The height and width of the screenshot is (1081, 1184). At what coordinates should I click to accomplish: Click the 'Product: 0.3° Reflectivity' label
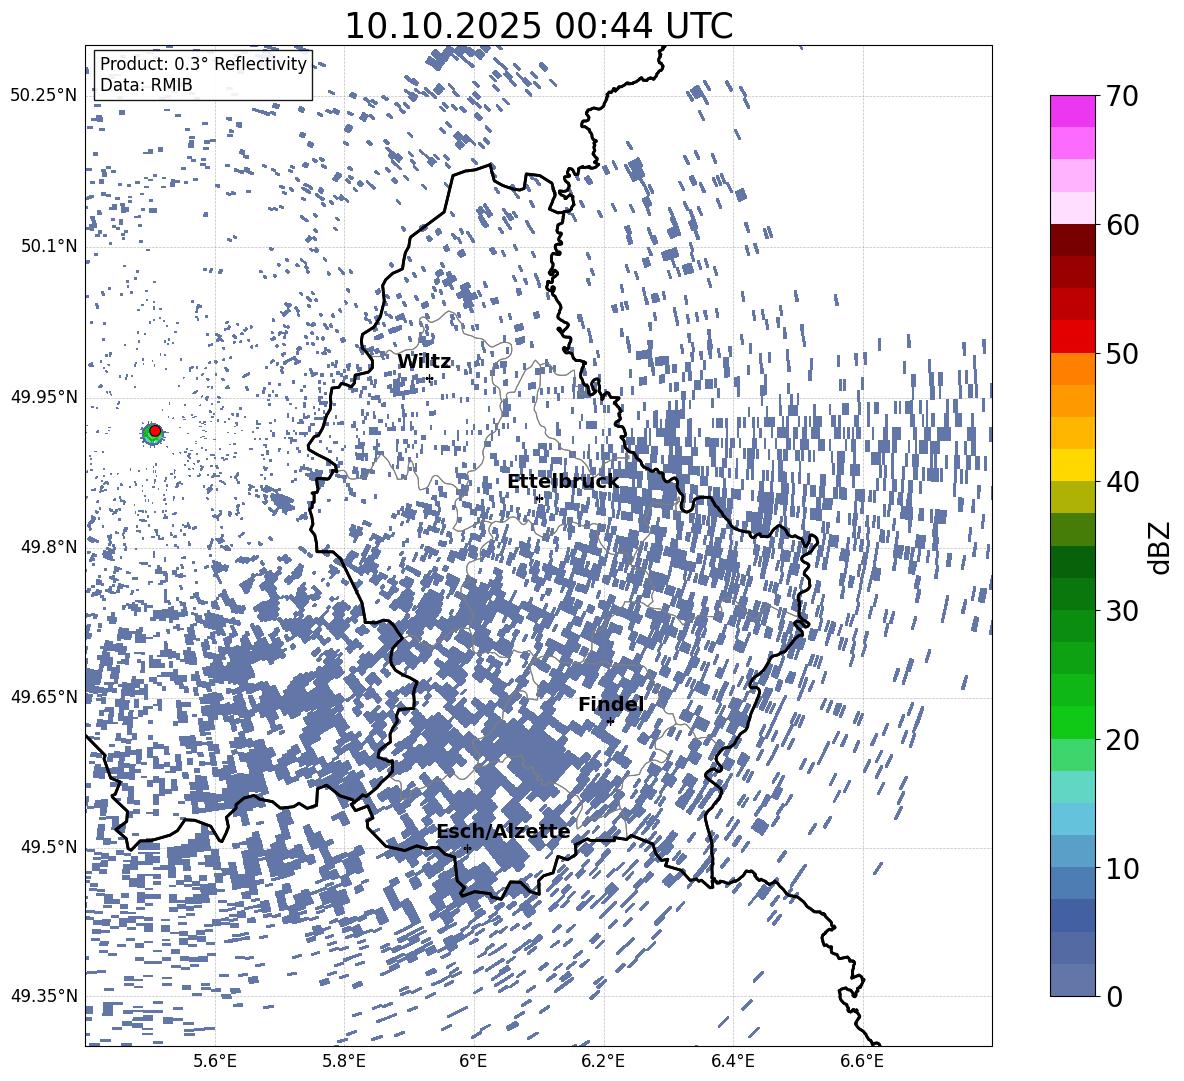[x=203, y=64]
